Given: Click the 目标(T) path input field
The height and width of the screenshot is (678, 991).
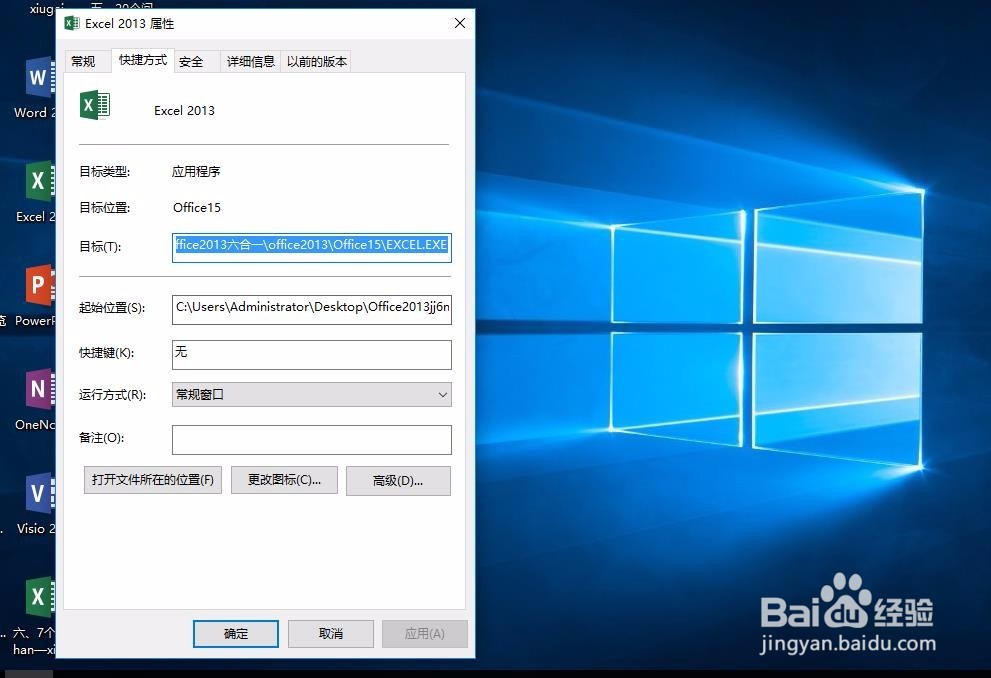Looking at the screenshot, I should coord(312,247).
